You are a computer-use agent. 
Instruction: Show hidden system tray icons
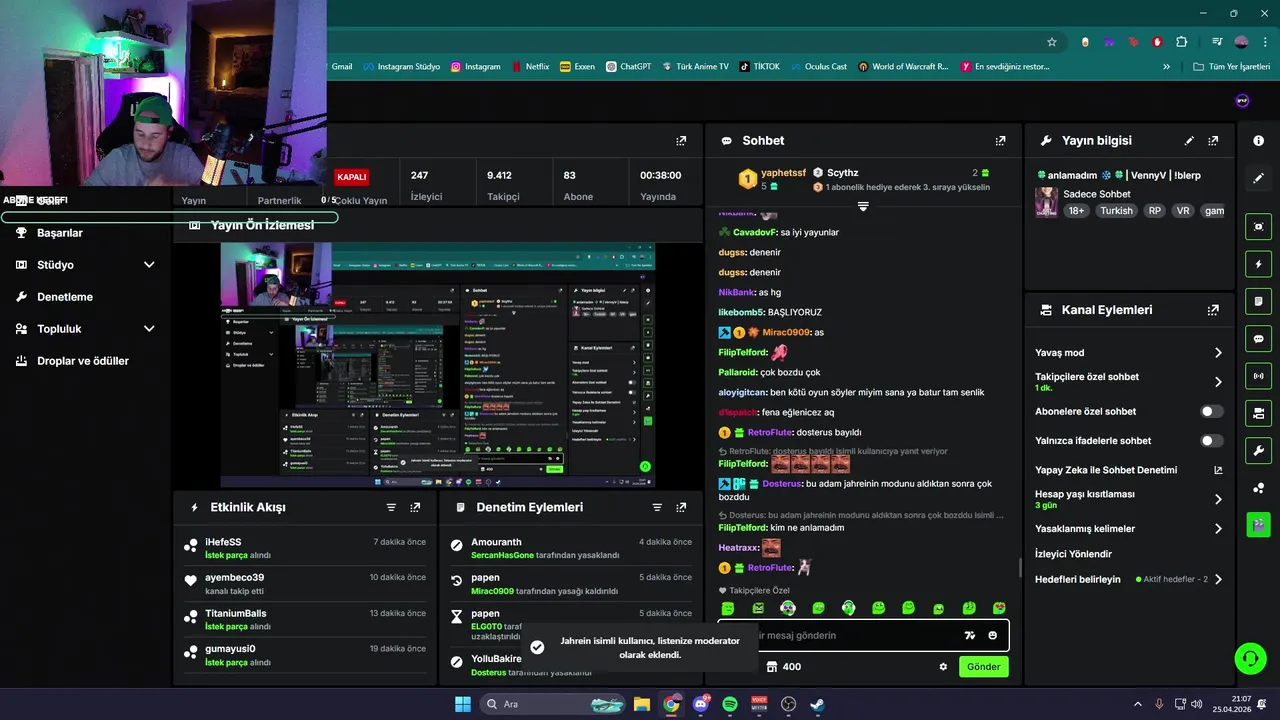tap(1137, 704)
